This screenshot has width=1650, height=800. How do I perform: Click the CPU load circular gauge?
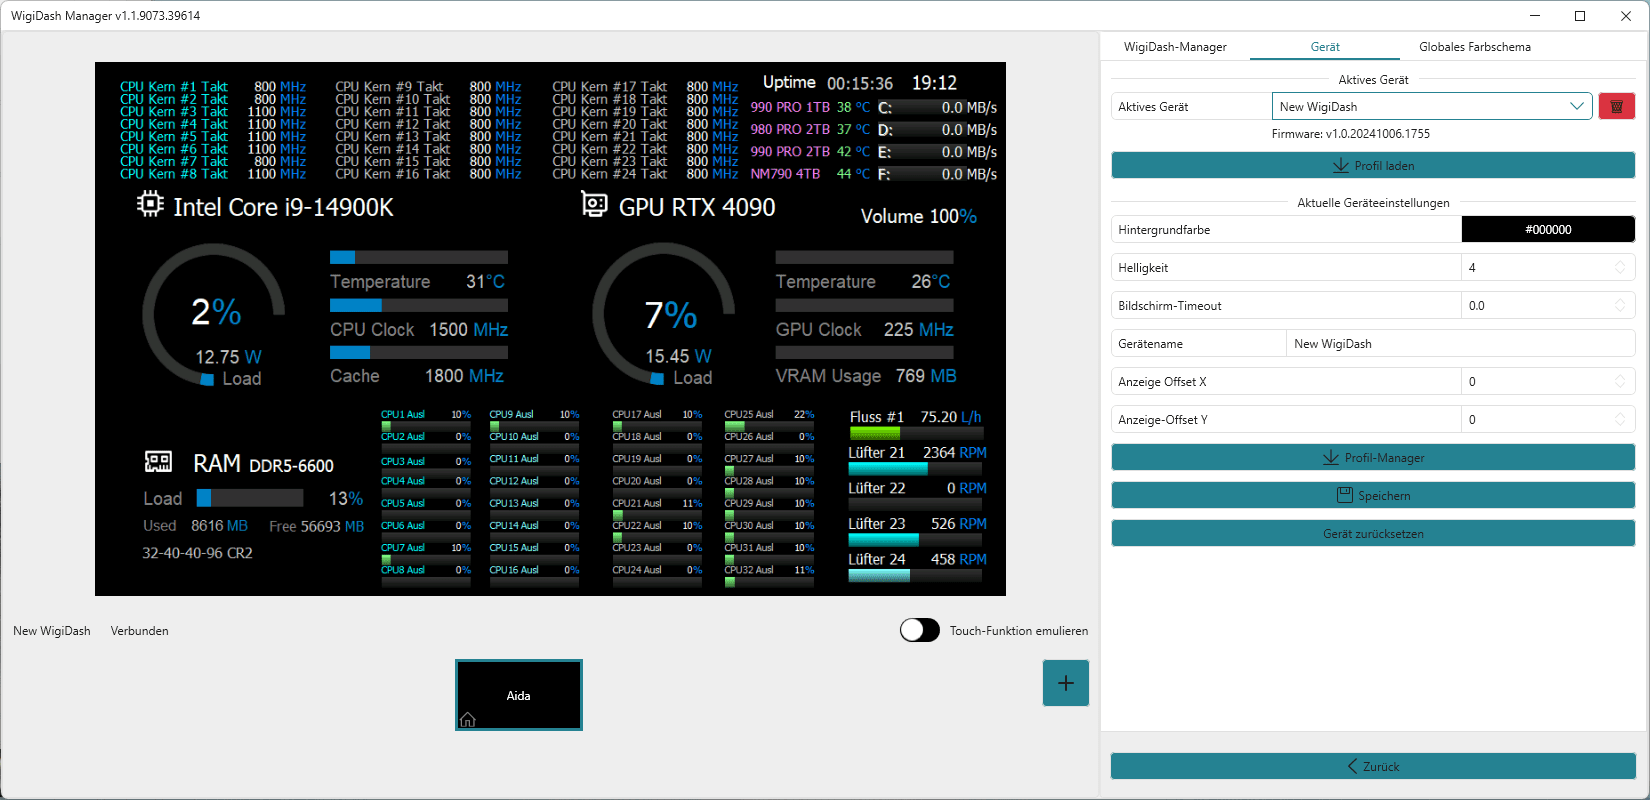[214, 316]
